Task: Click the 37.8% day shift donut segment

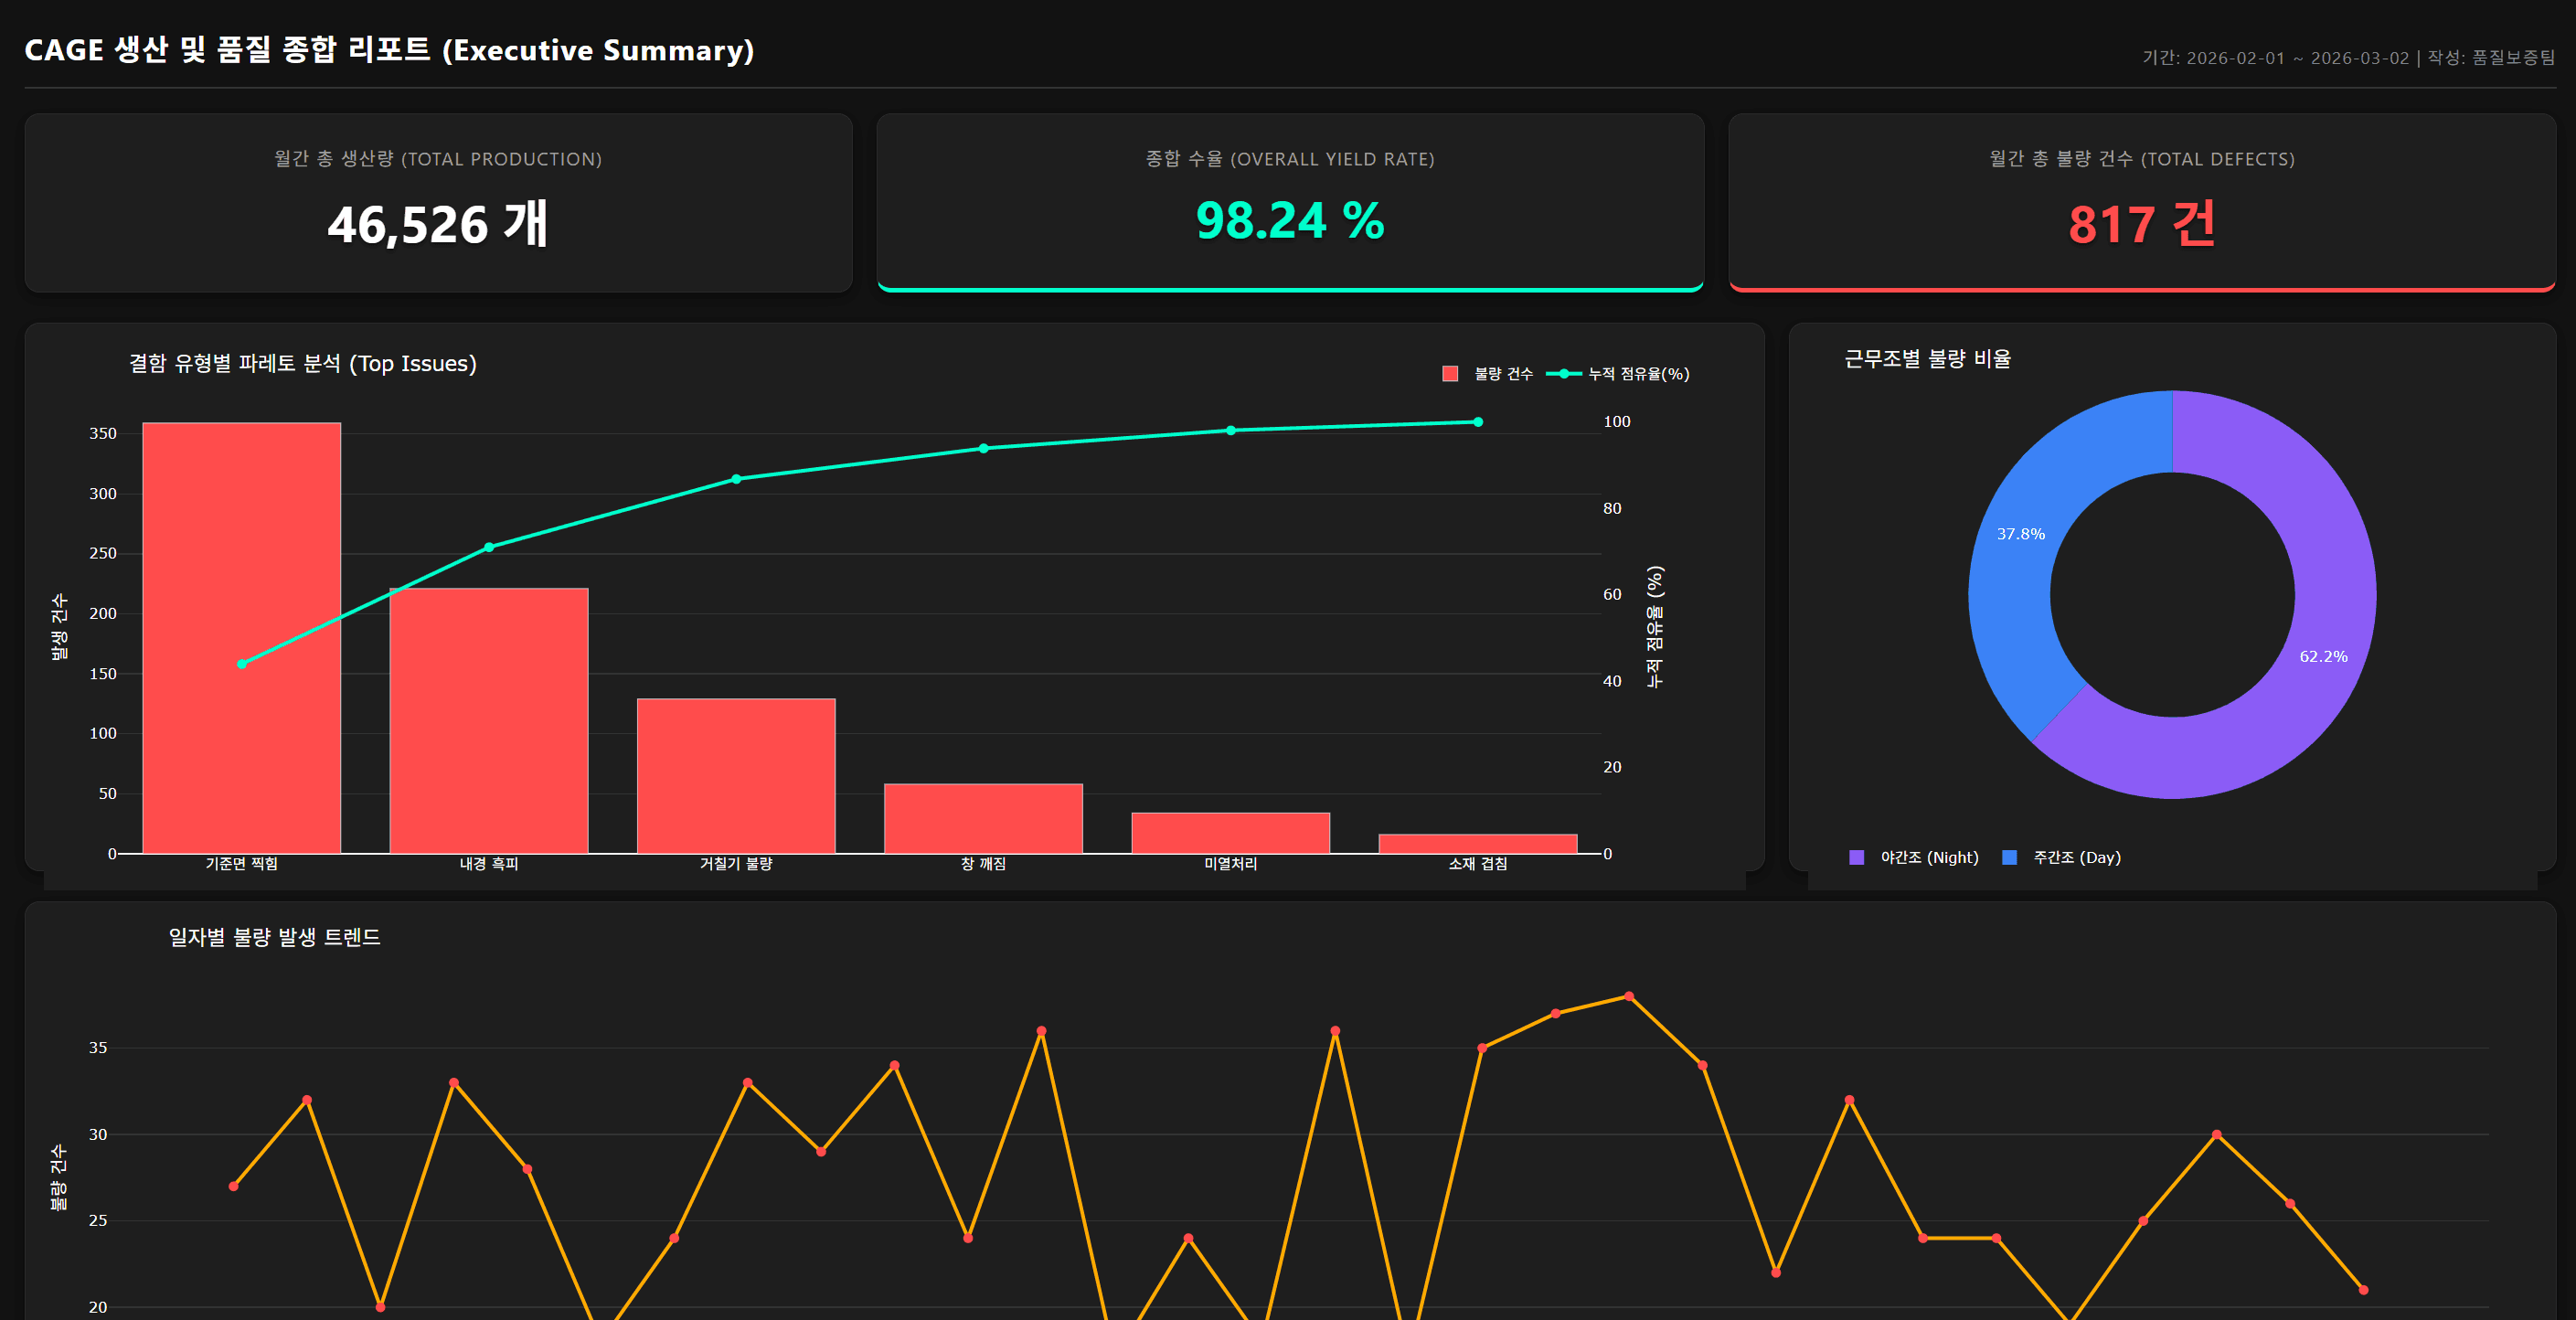Action: point(2021,534)
